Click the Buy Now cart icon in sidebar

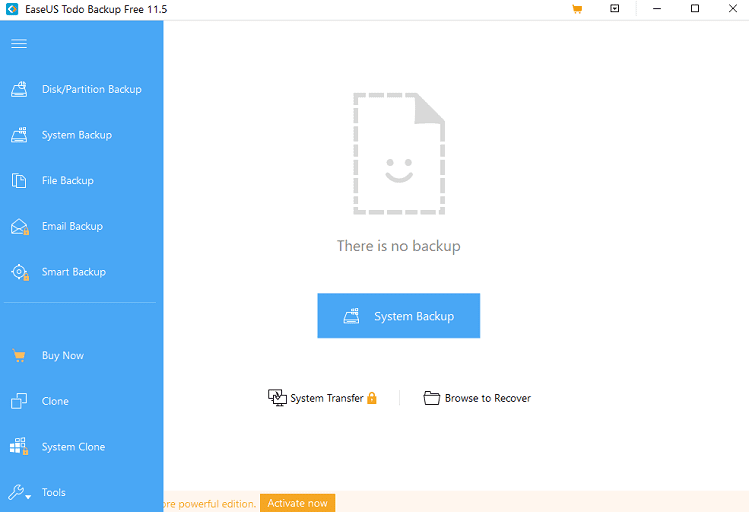(x=19, y=356)
